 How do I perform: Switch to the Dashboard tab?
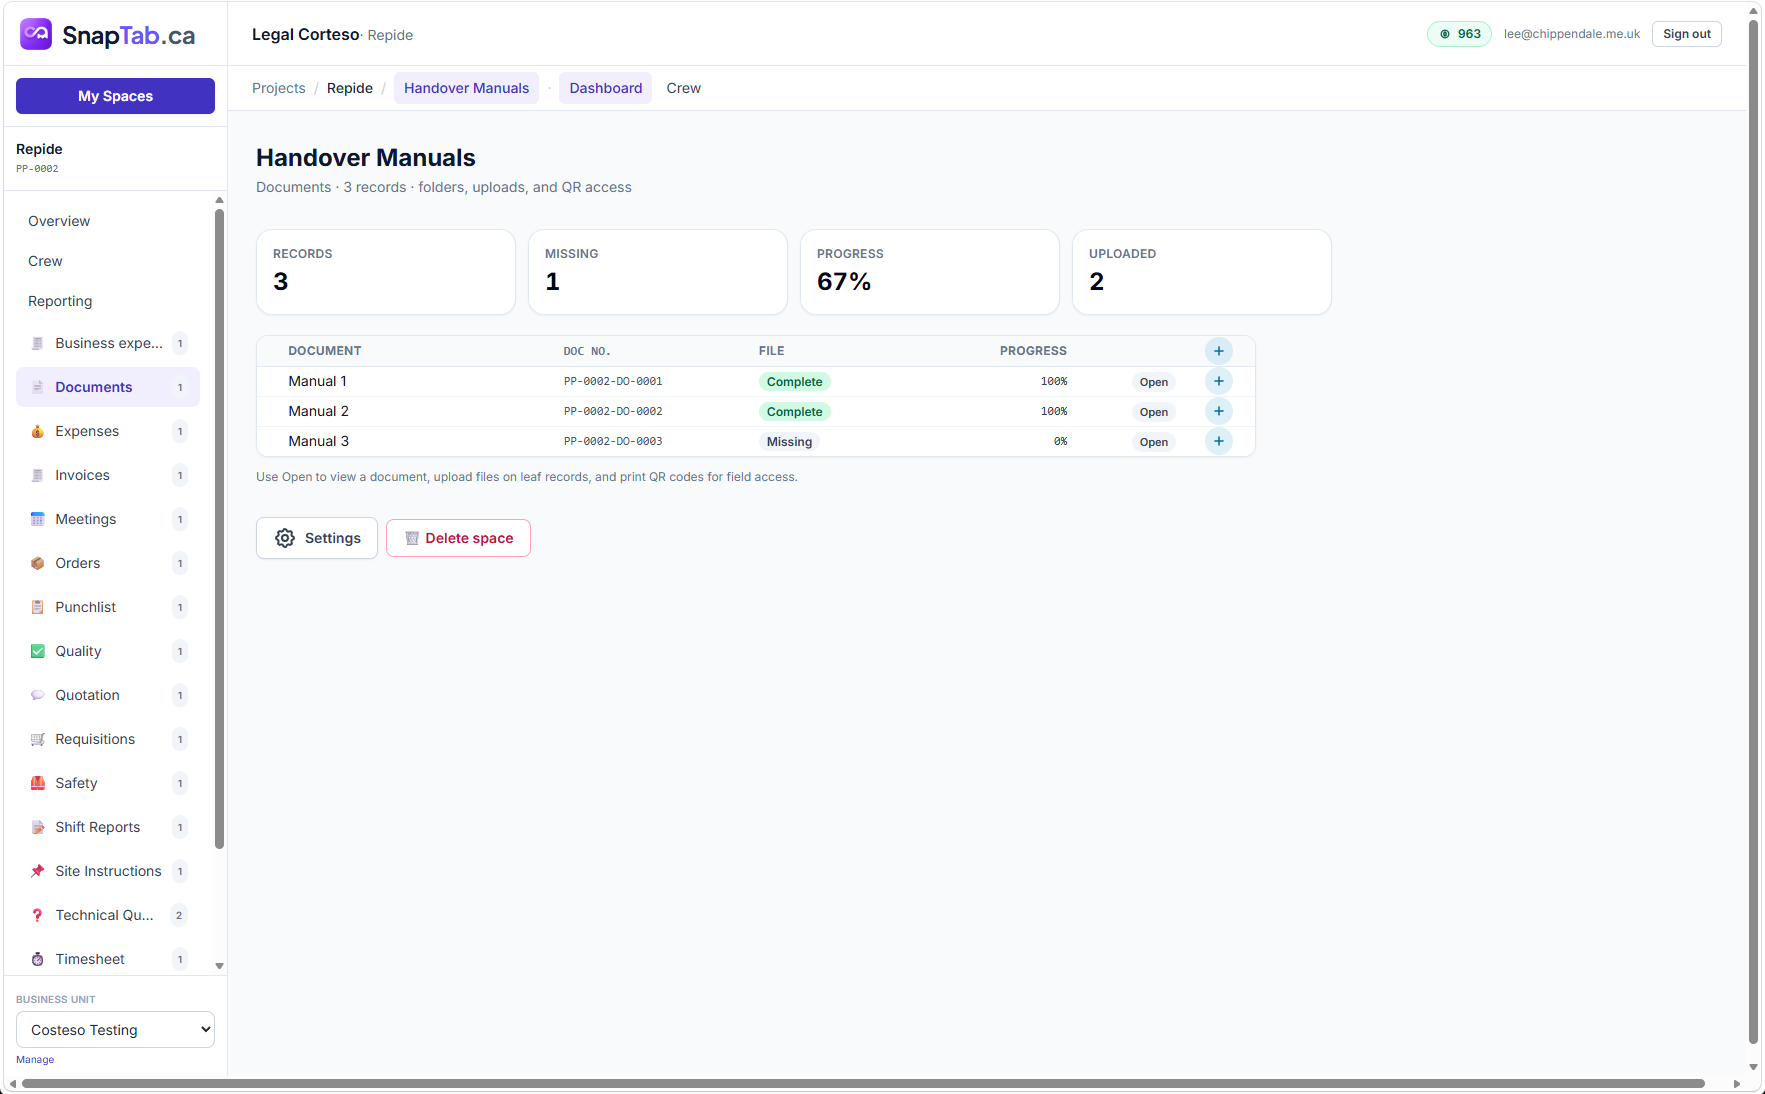(605, 88)
